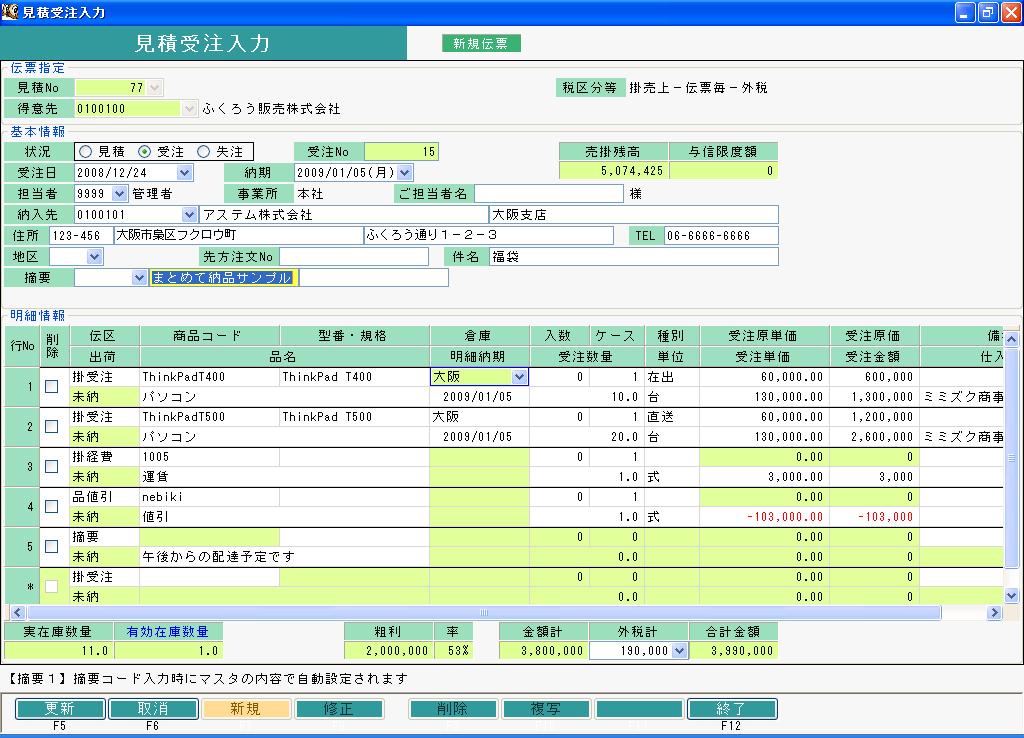Open the 見積No dropdown
Viewport: 1024px width, 738px height.
(155, 88)
